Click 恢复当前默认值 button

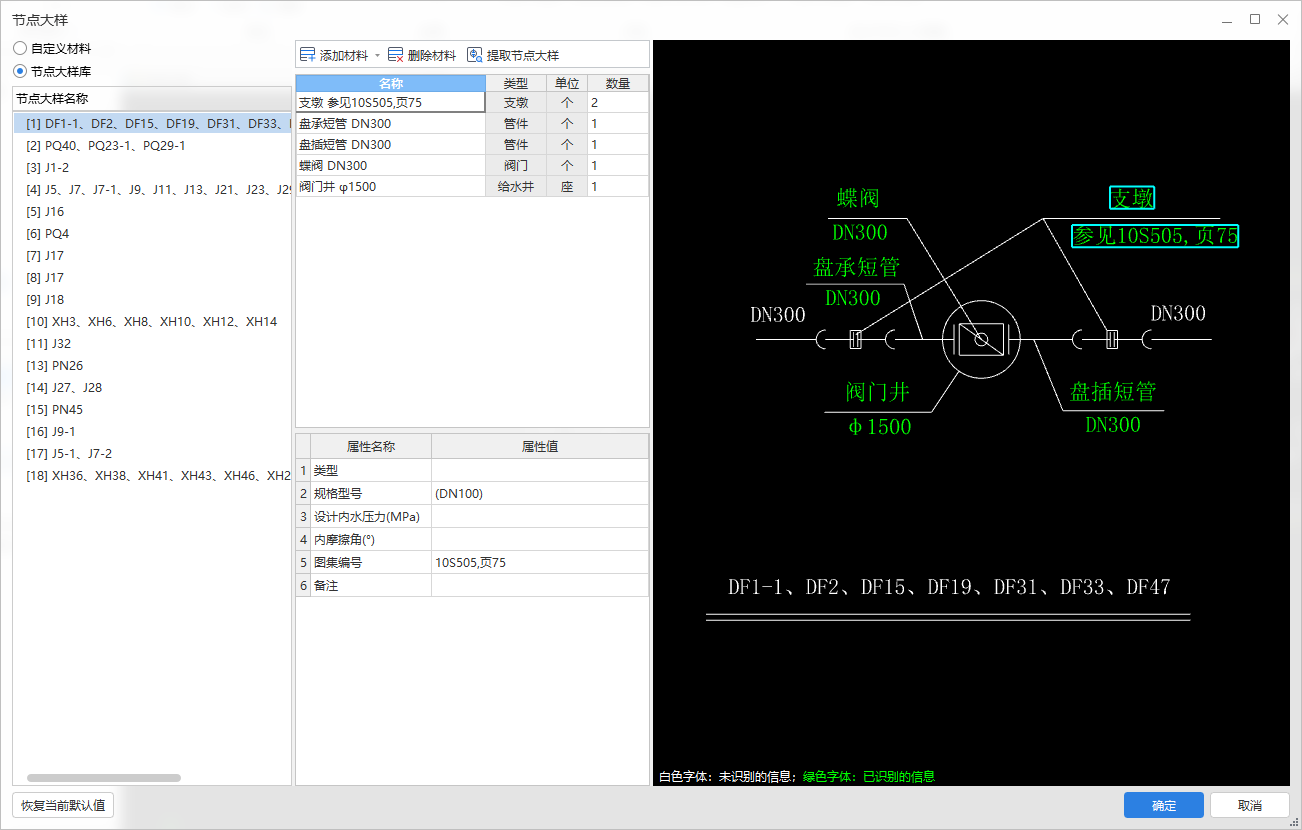(63, 805)
